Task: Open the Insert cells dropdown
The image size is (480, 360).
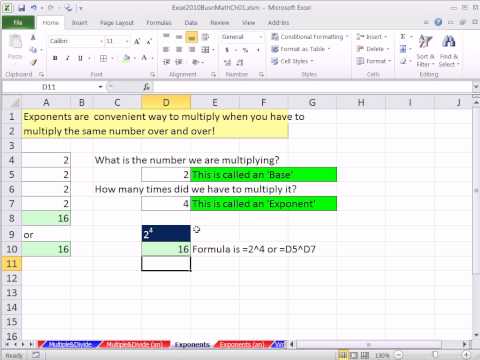Action: (372, 37)
